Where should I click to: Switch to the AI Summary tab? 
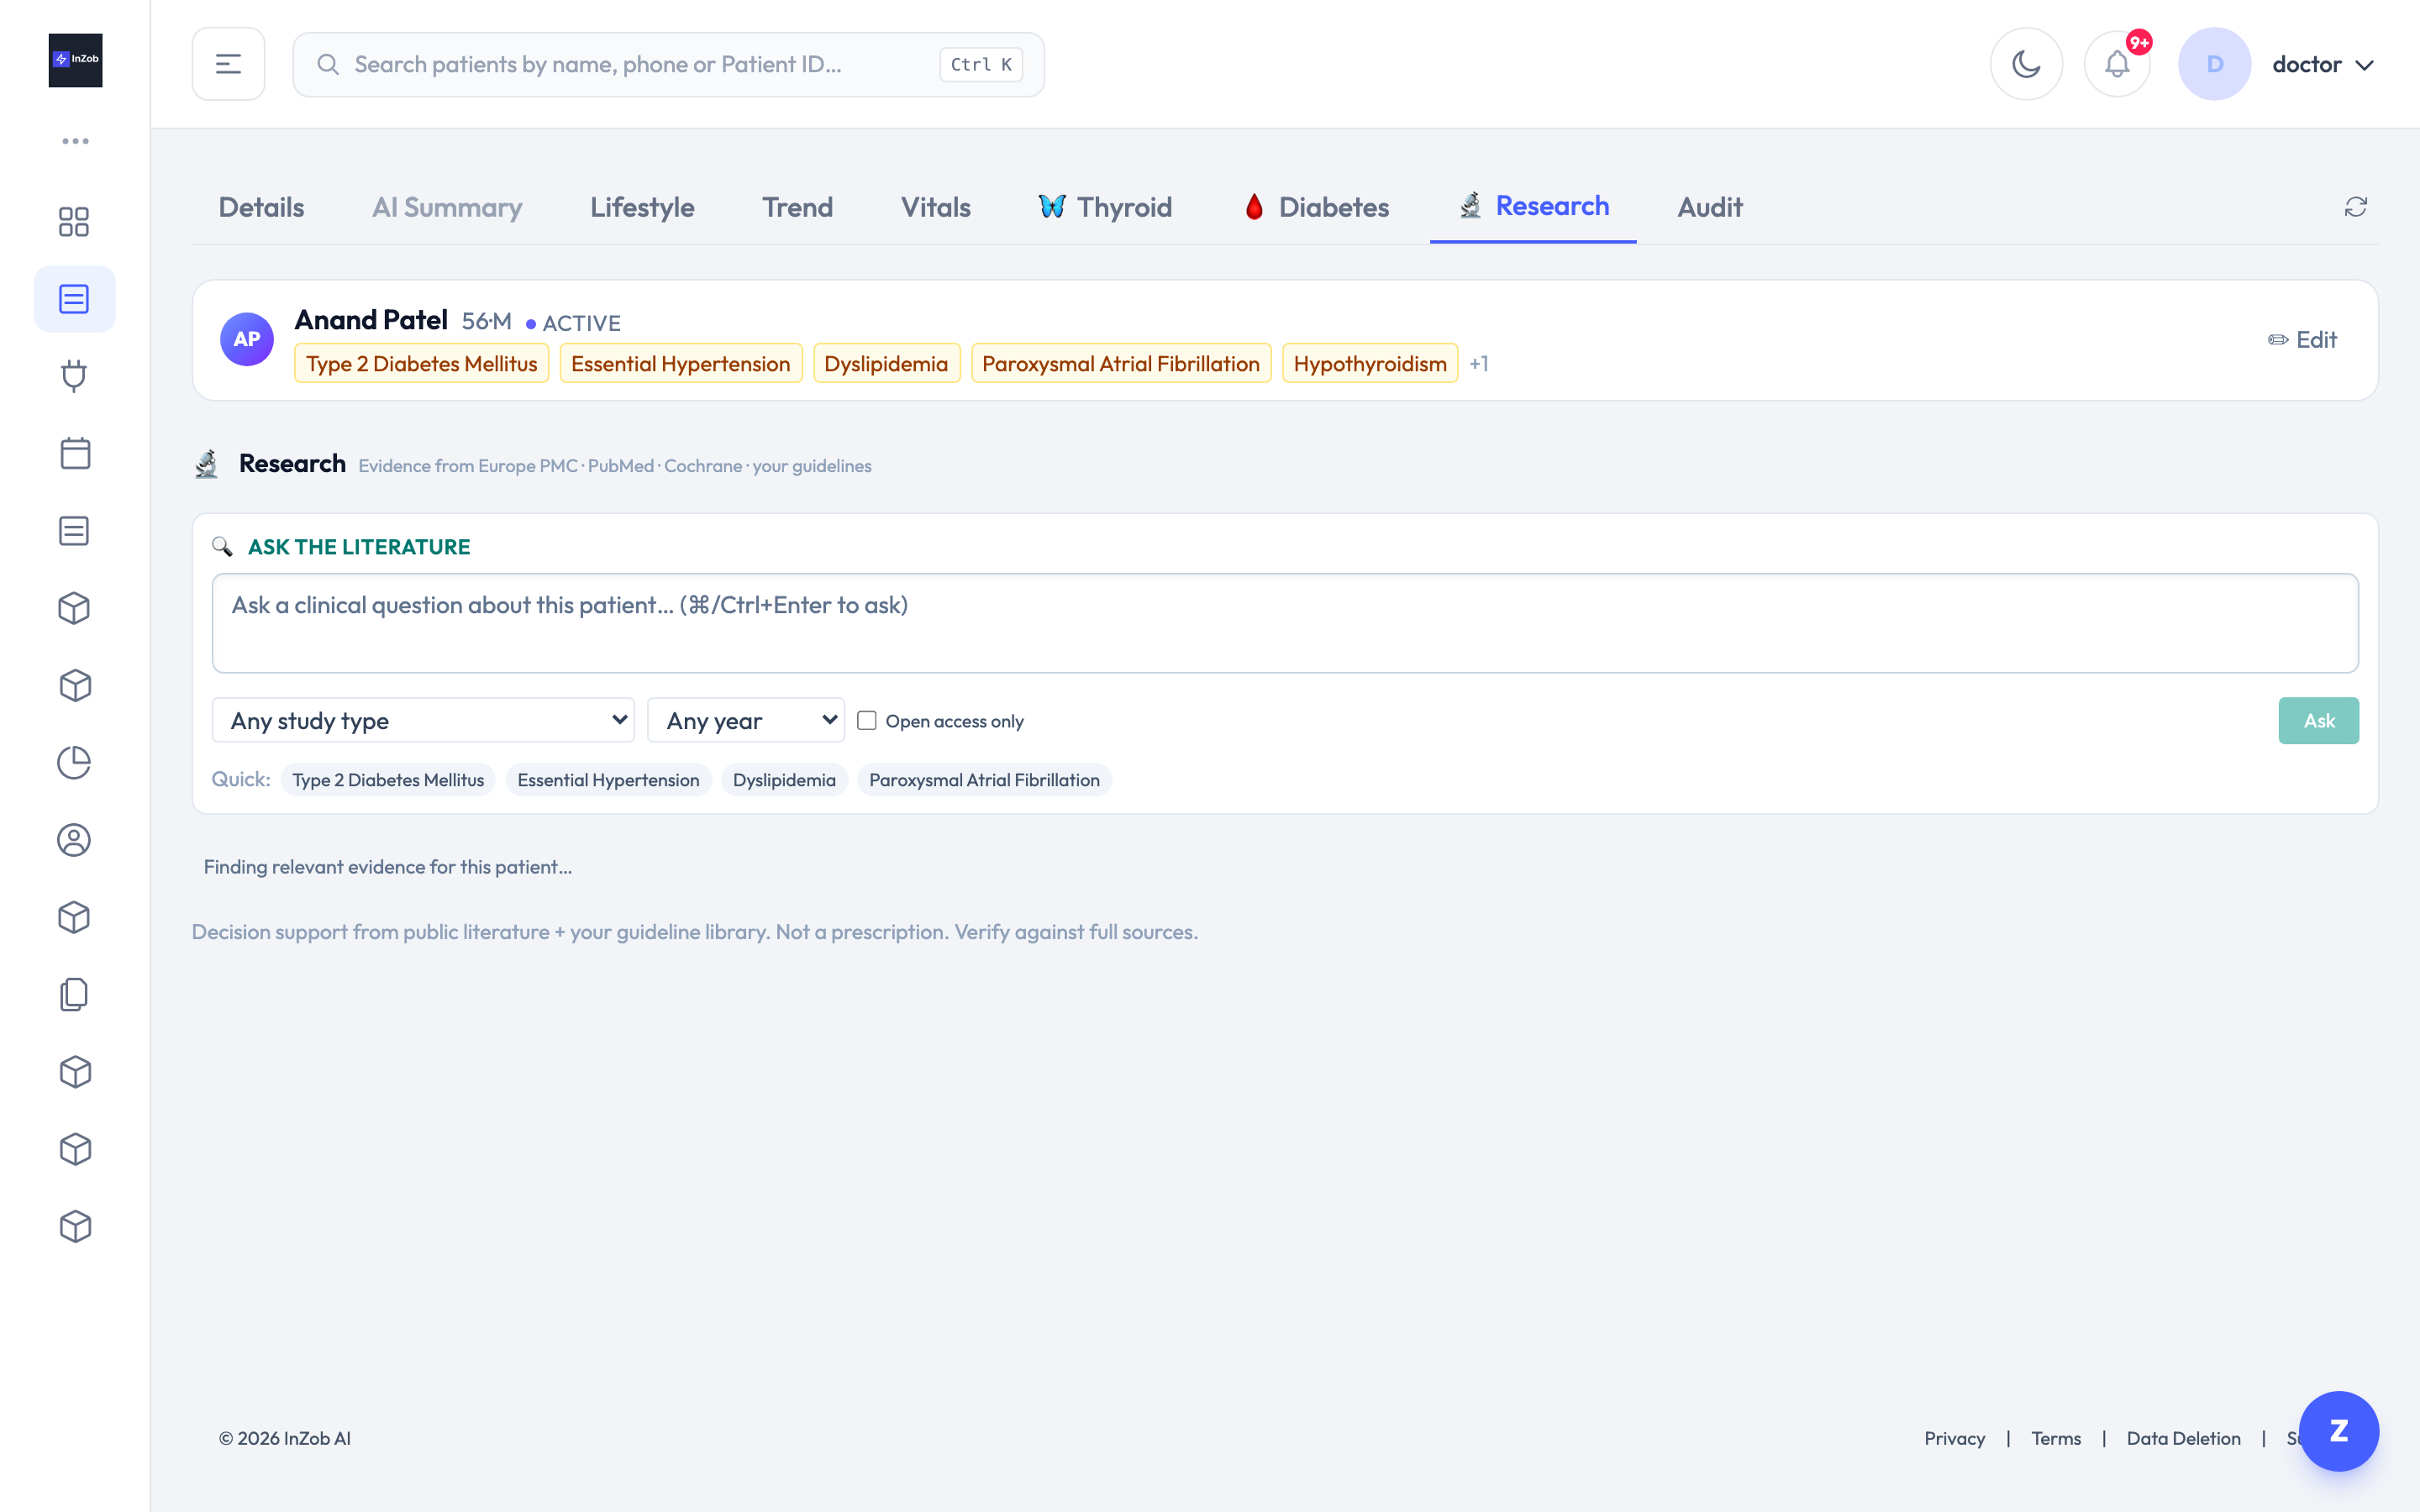447,207
